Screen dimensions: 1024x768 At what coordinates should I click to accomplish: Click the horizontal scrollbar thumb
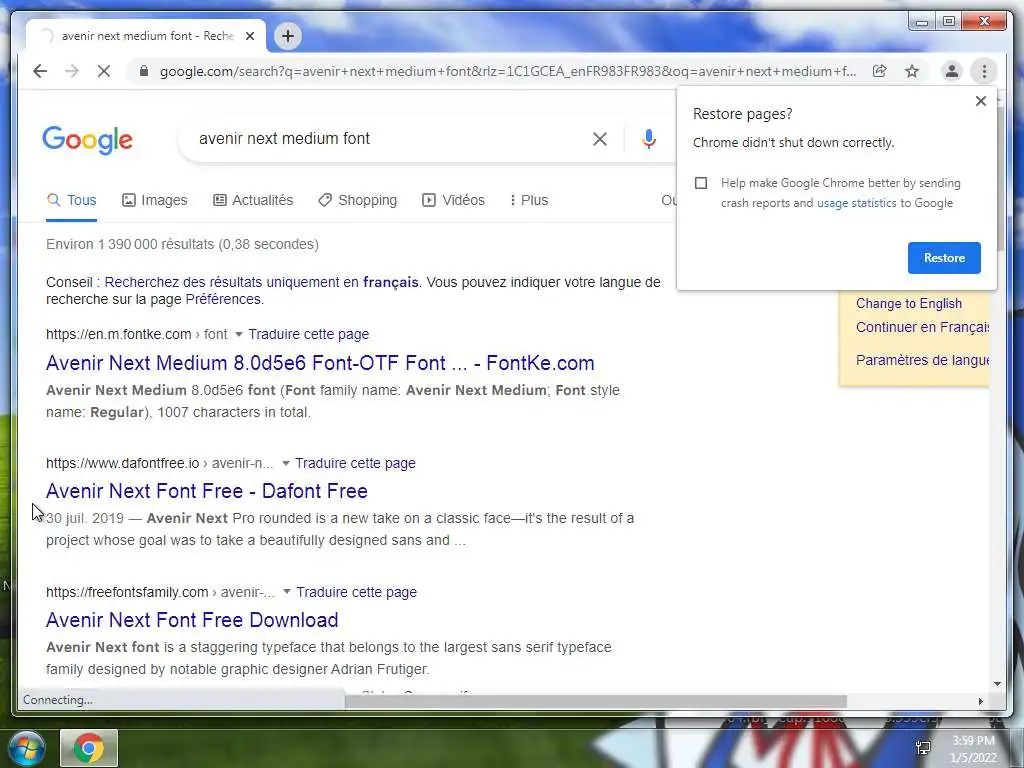coord(596,701)
